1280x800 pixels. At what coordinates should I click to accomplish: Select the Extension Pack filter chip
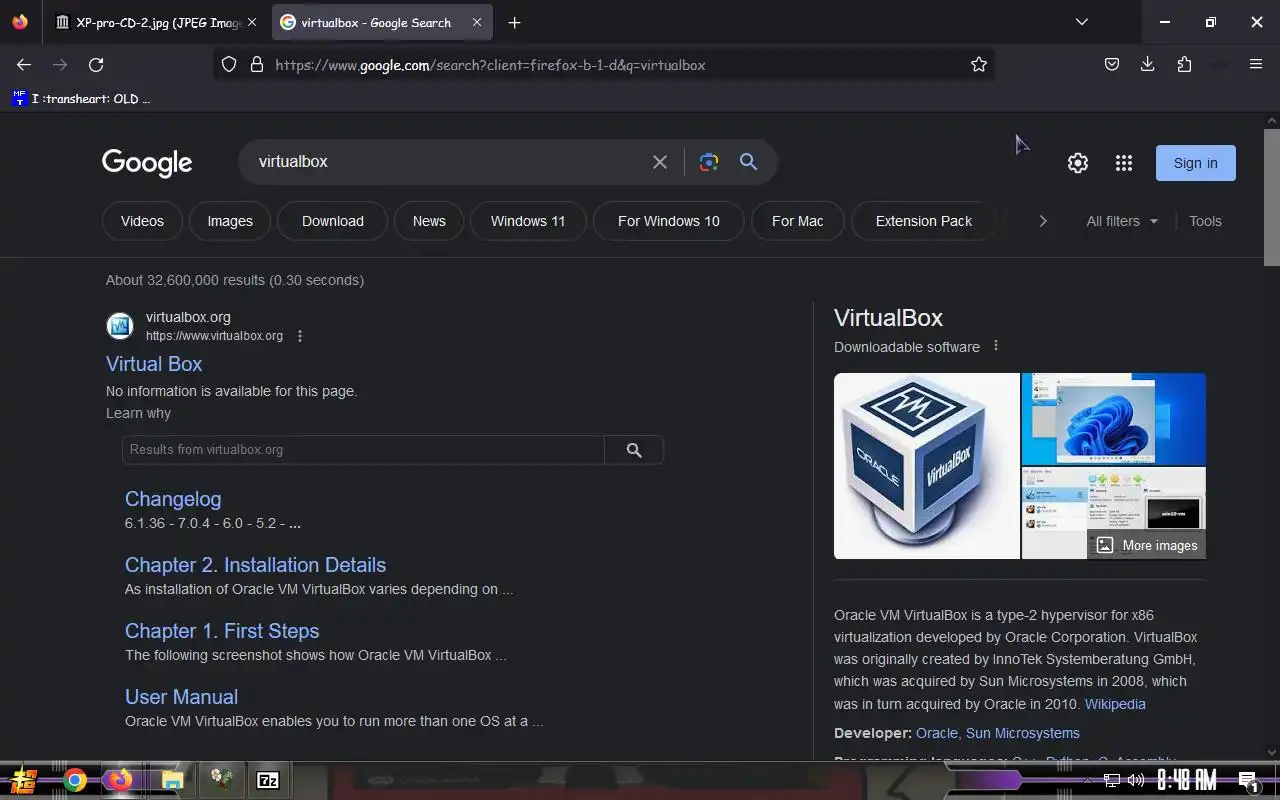point(924,221)
